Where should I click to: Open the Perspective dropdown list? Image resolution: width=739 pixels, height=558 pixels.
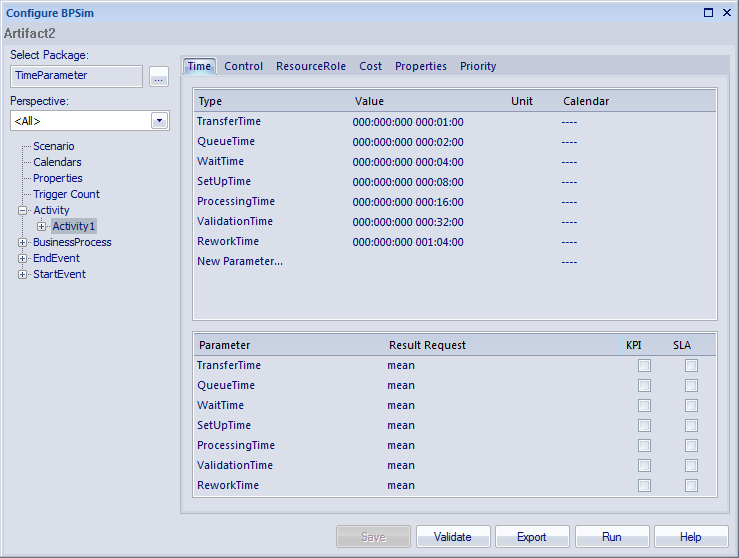[159, 121]
